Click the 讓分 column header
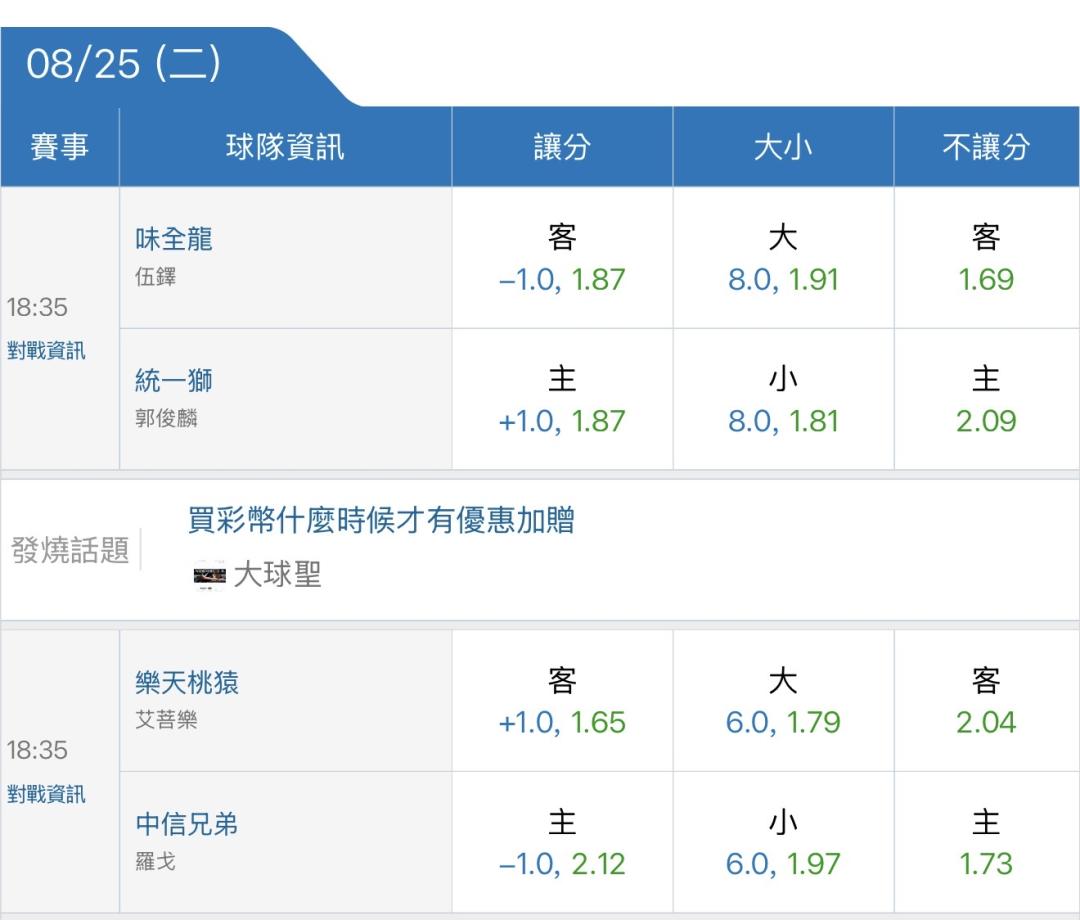The width and height of the screenshot is (1080, 920). click(562, 147)
